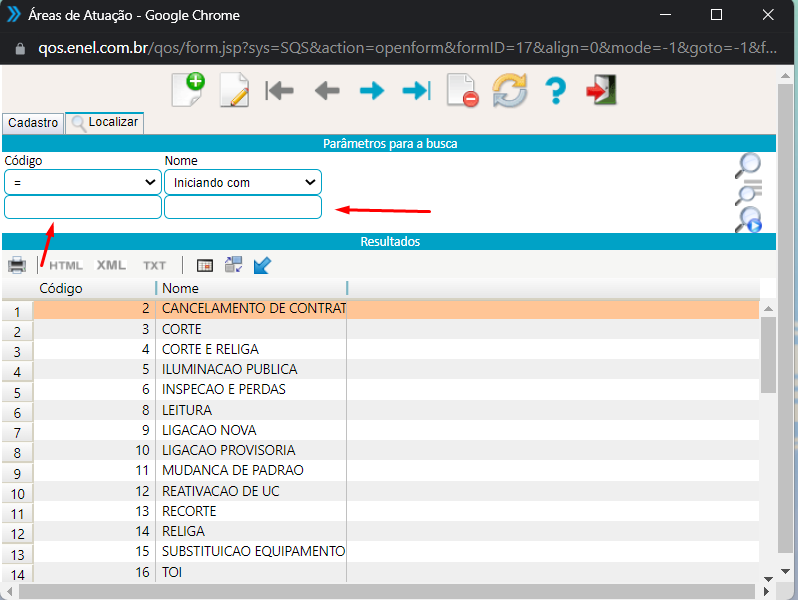798x600 pixels.
Task: Go to first record arrow icon
Action: (x=279, y=91)
